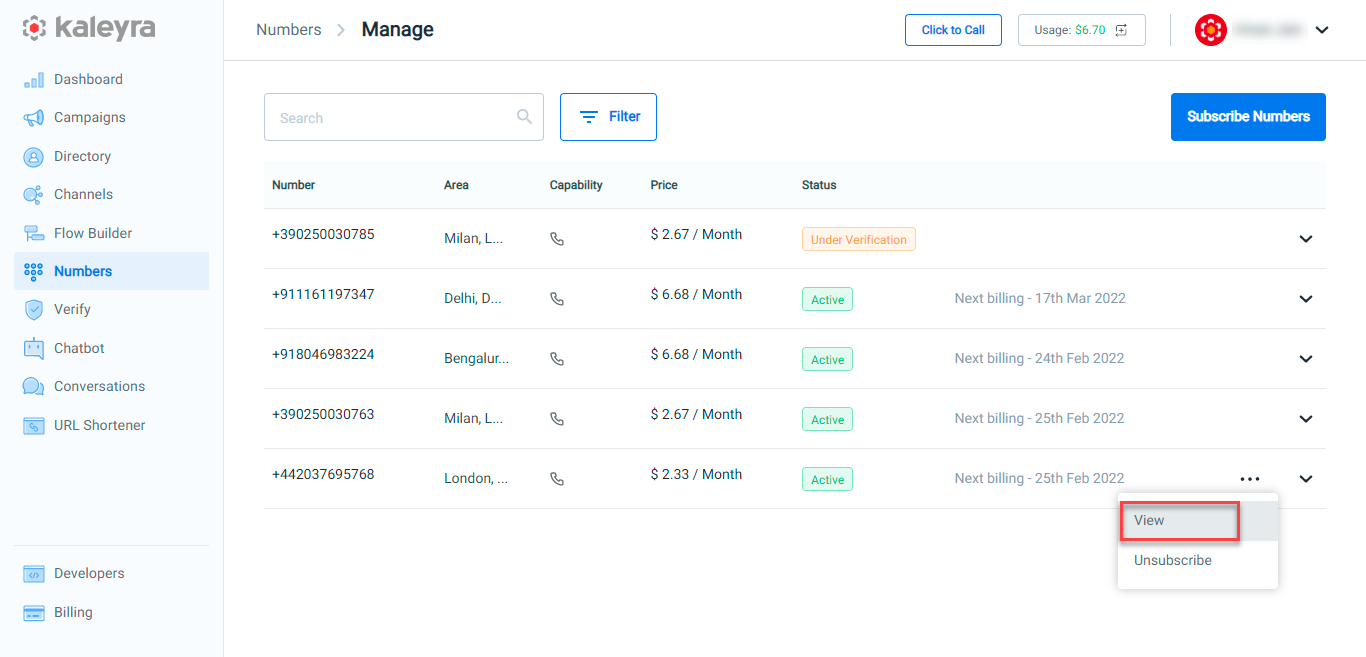This screenshot has width=1366, height=657.
Task: Click the search magnifier icon
Action: [x=524, y=117]
